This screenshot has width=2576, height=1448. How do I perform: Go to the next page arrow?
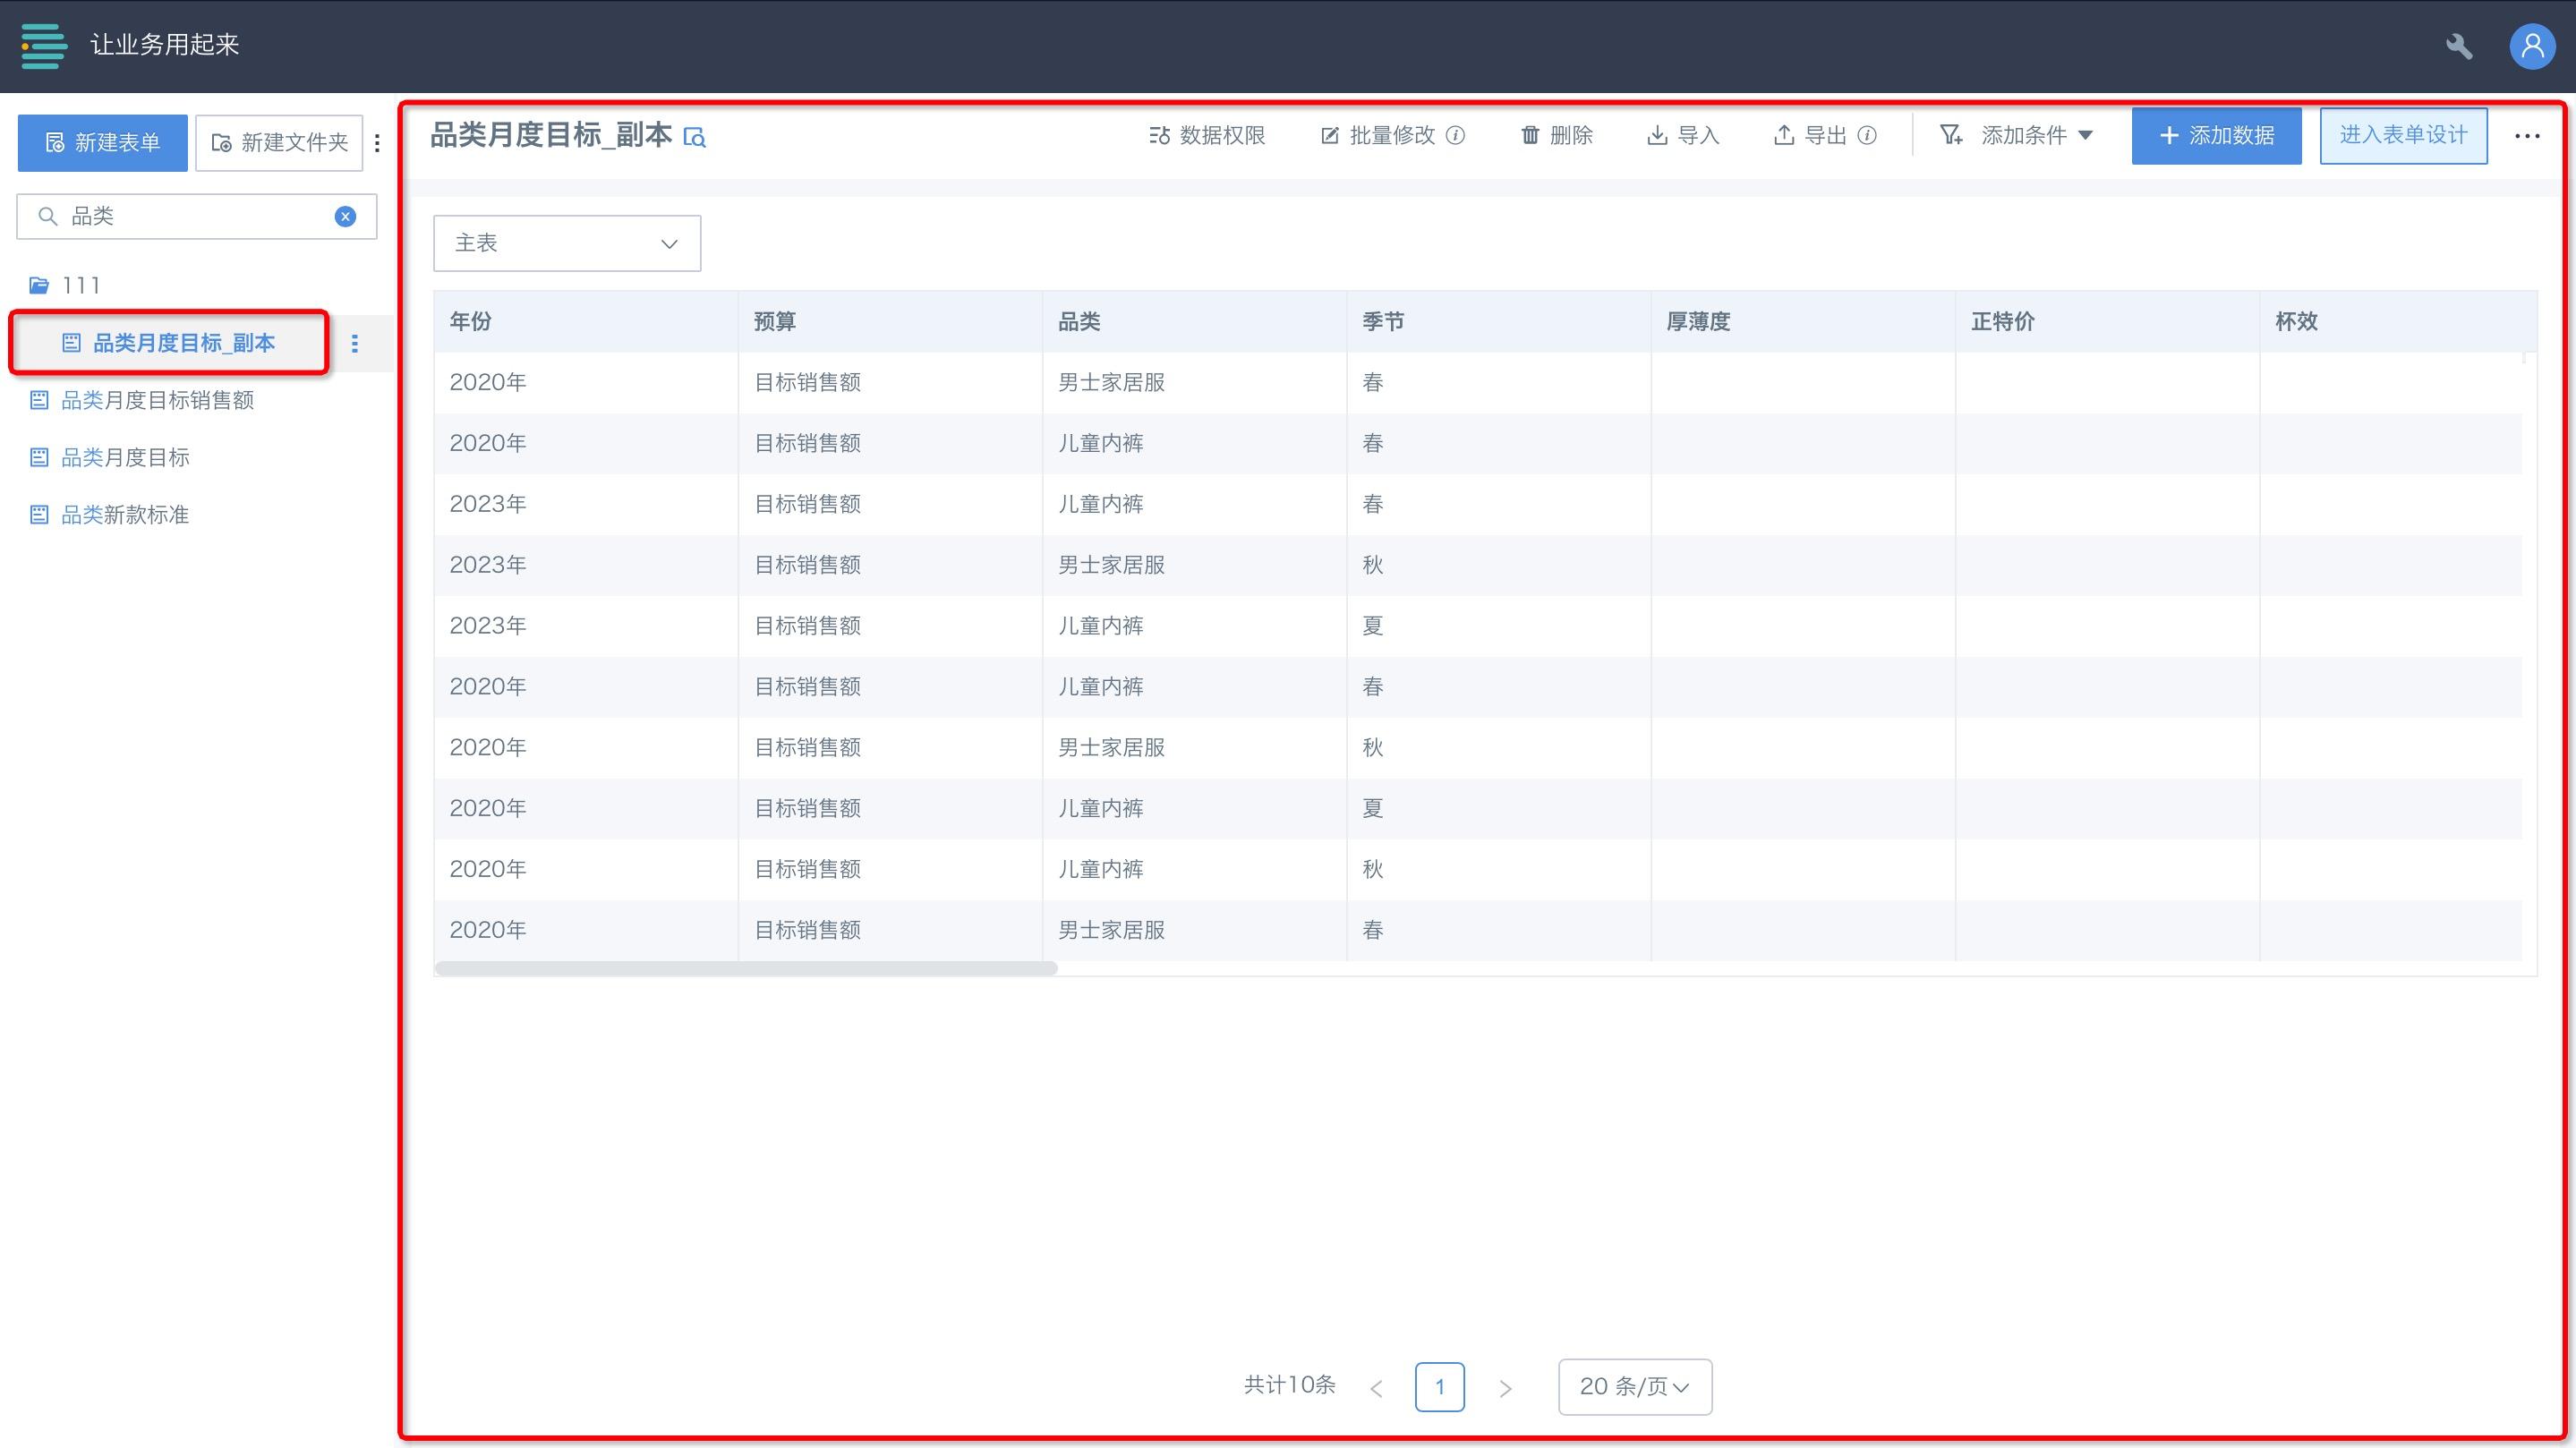1505,1388
